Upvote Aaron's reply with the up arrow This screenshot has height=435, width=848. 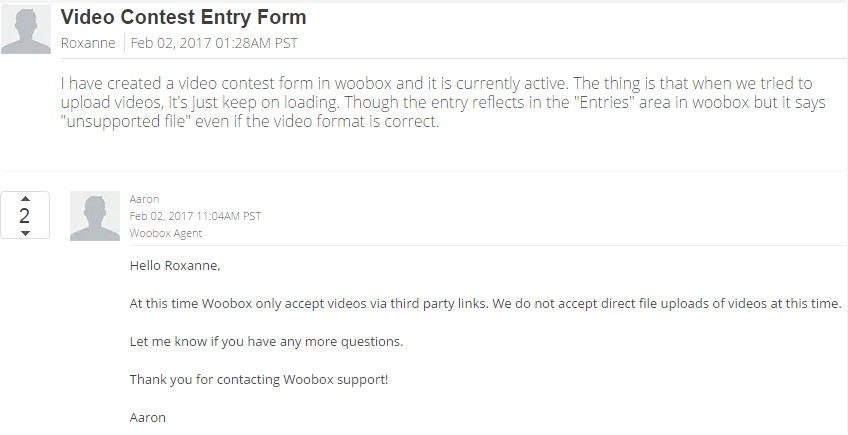click(25, 199)
